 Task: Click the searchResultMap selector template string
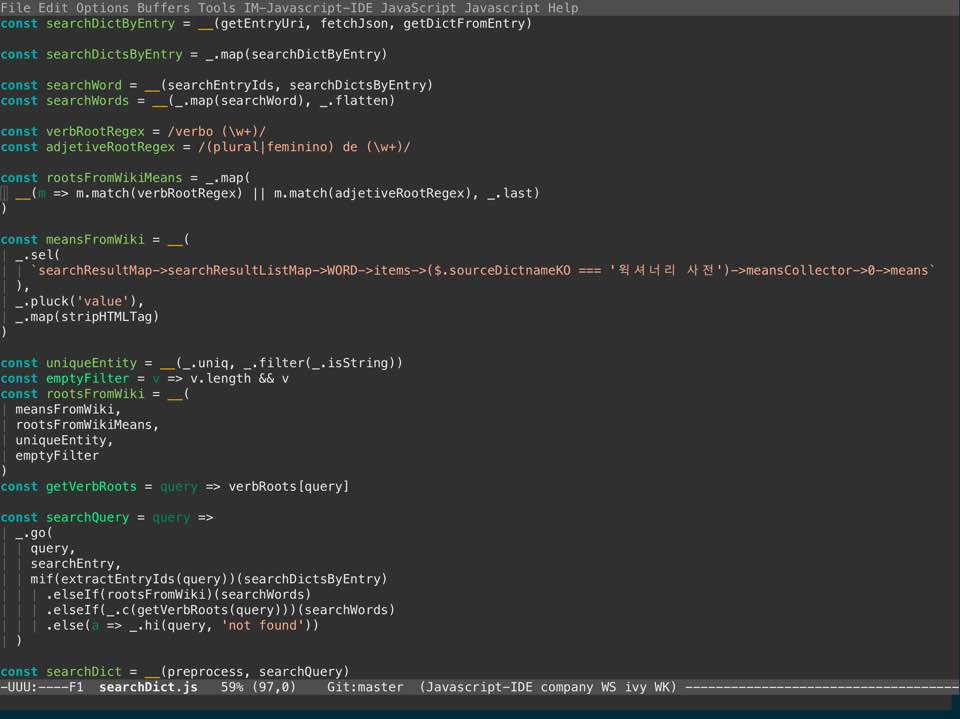point(482,270)
